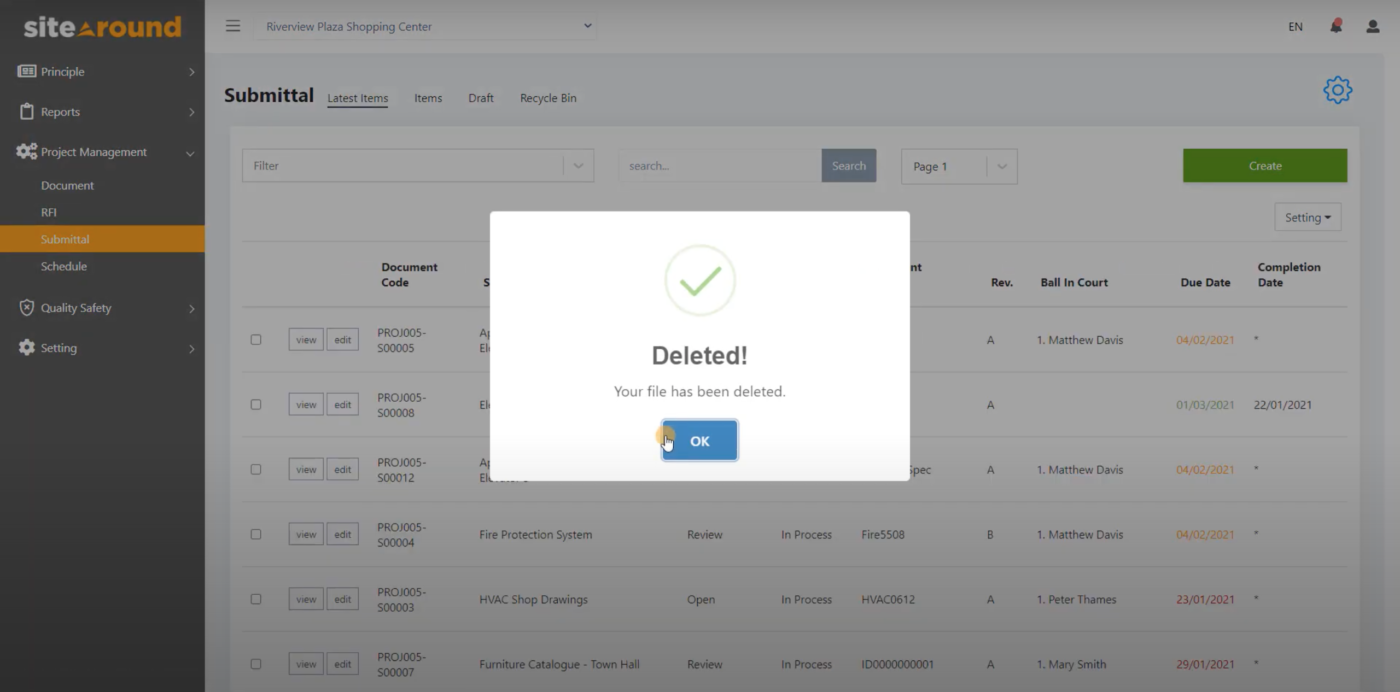Switch to the Draft tab
The width and height of the screenshot is (1400, 692).
481,98
